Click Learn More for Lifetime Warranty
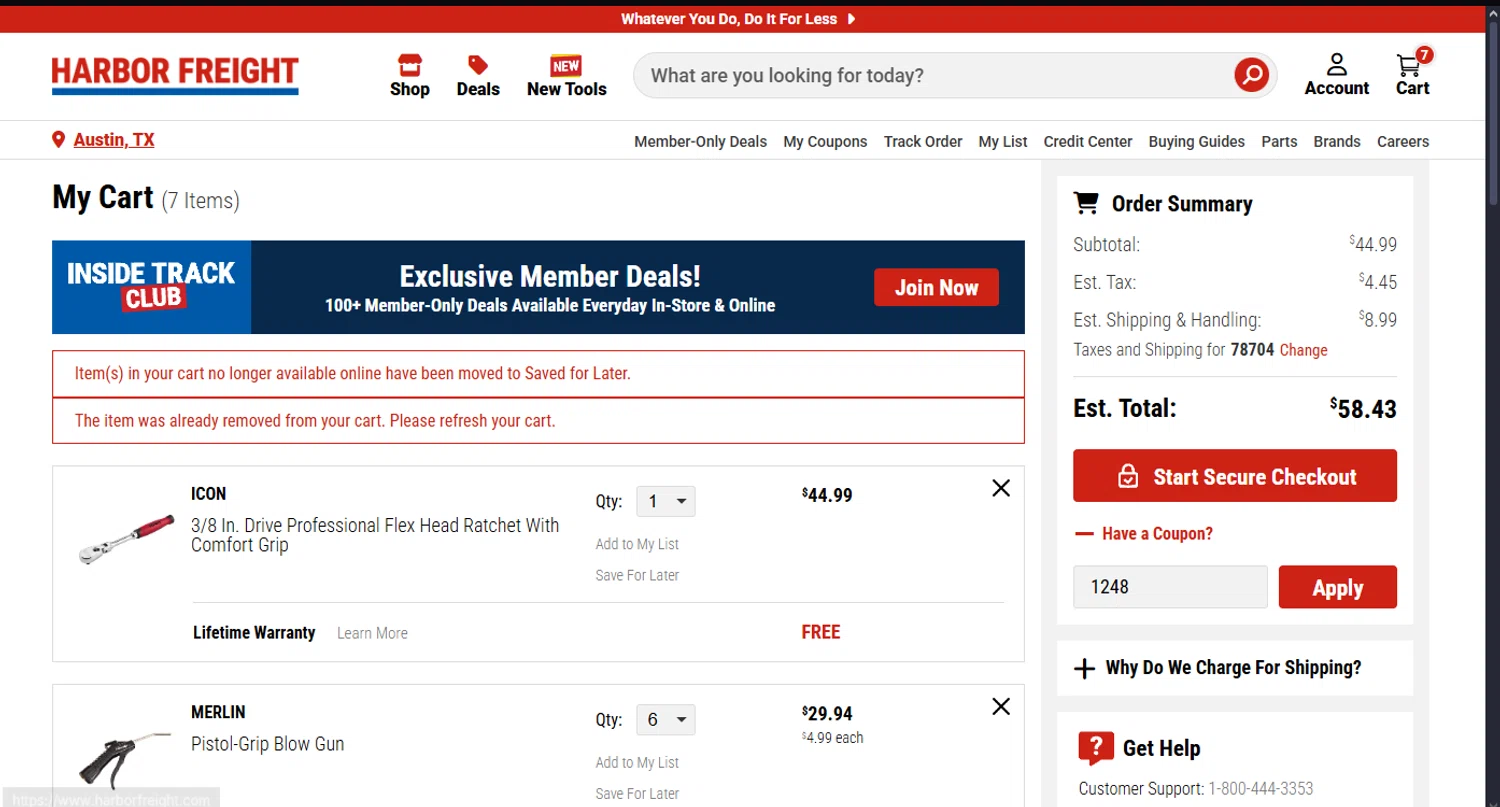Image resolution: width=1500 pixels, height=807 pixels. (x=372, y=633)
